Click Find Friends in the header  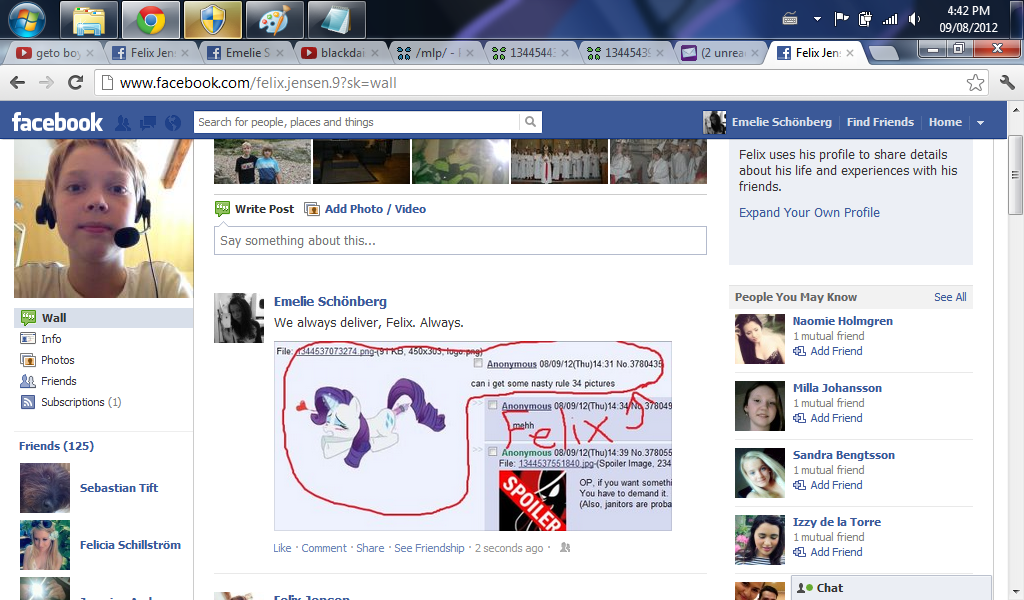click(880, 122)
